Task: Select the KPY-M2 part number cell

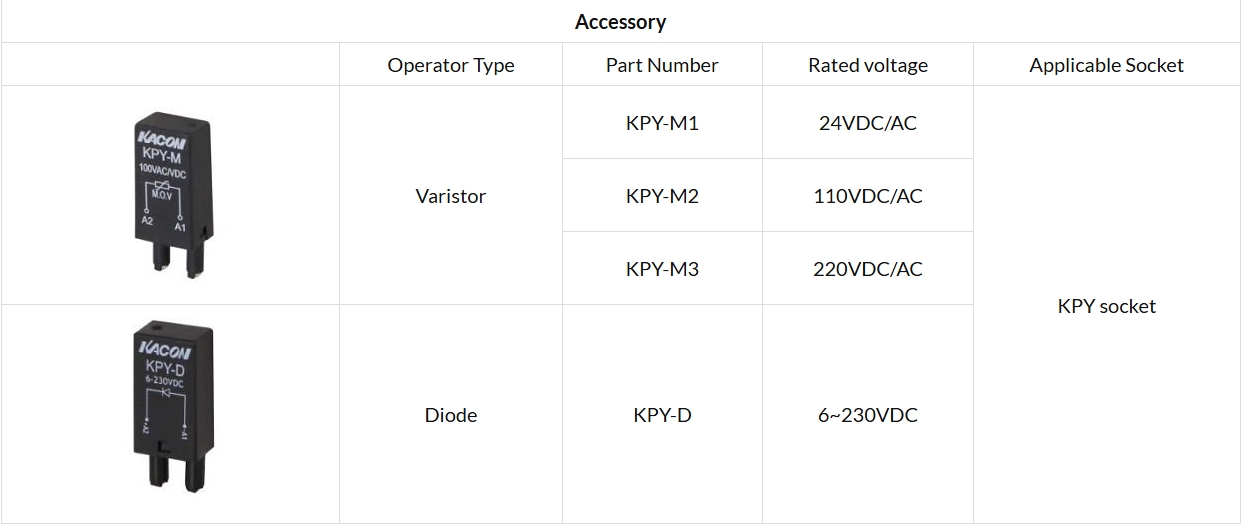Action: point(662,196)
